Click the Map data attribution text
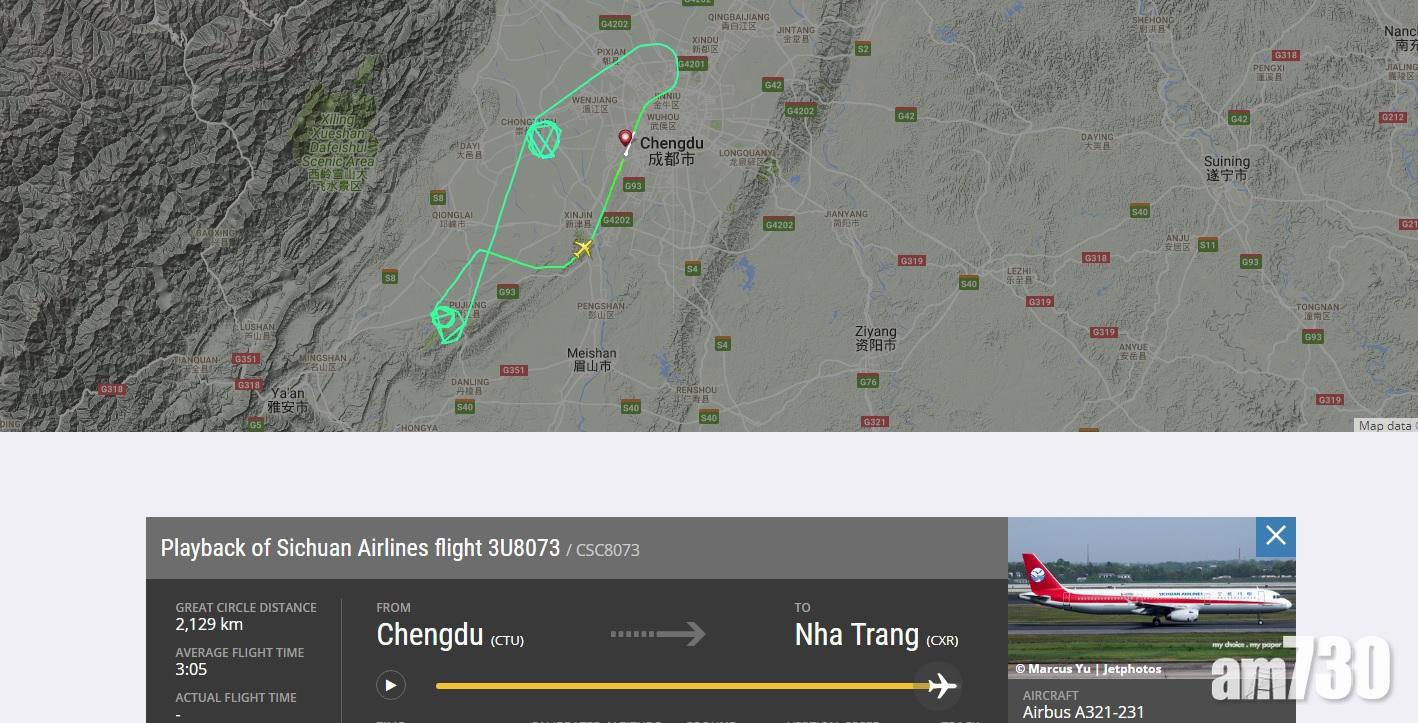Viewport: 1418px width, 723px height. (1387, 426)
